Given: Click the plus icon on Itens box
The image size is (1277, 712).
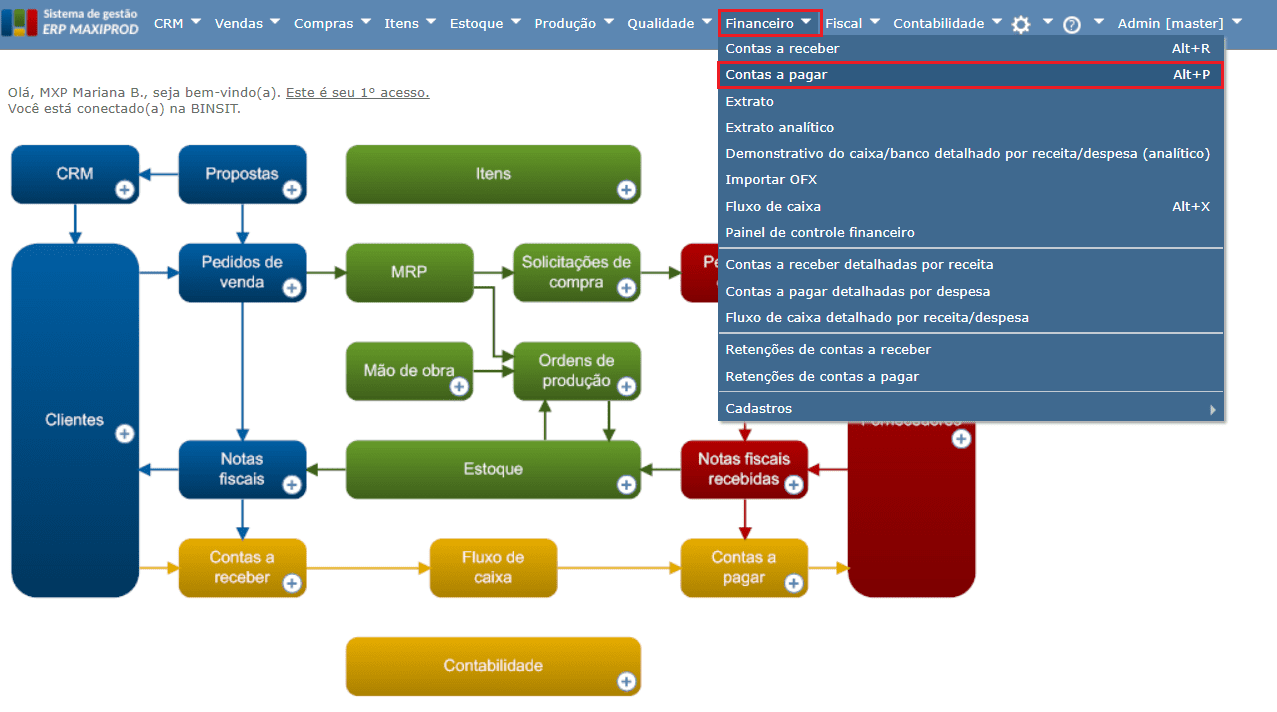Looking at the screenshot, I should (x=626, y=189).
